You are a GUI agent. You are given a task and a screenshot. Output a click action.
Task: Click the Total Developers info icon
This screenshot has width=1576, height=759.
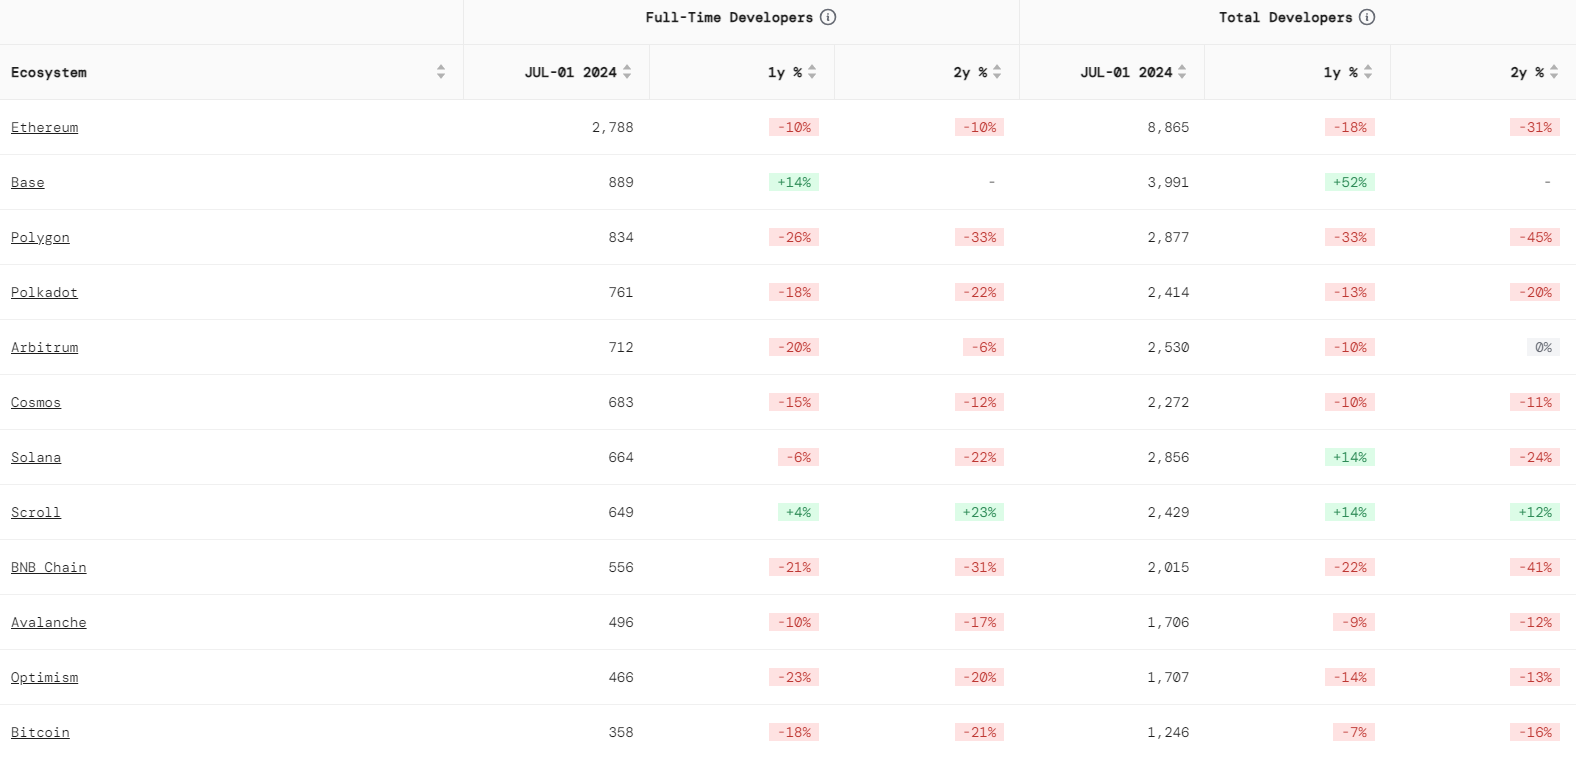pyautogui.click(x=1367, y=17)
